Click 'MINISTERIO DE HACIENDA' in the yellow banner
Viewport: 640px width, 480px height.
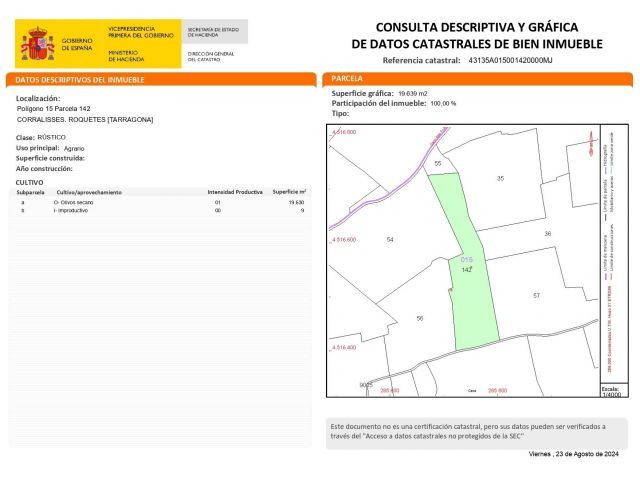126,56
